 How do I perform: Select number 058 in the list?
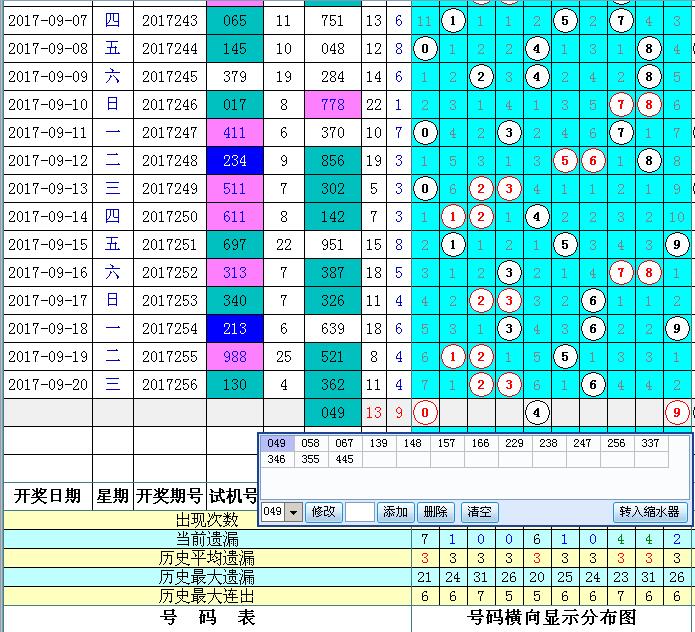point(310,443)
